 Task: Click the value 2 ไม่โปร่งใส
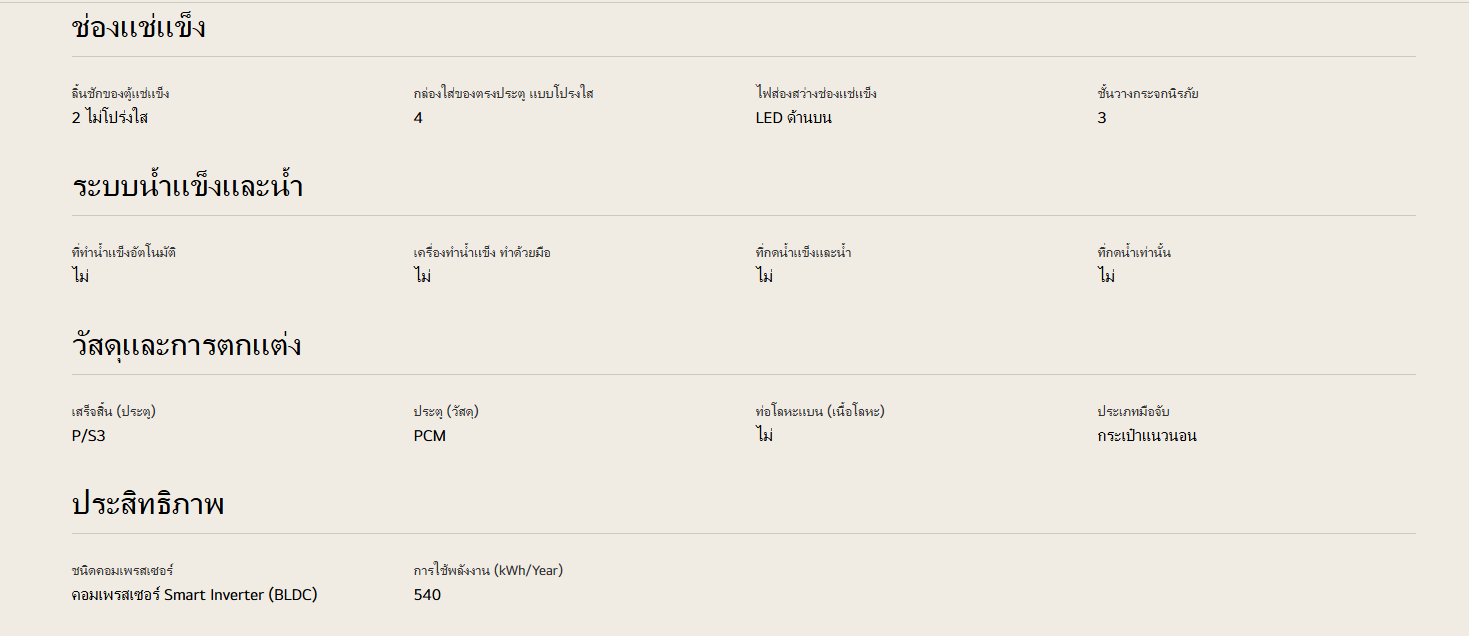coord(110,117)
